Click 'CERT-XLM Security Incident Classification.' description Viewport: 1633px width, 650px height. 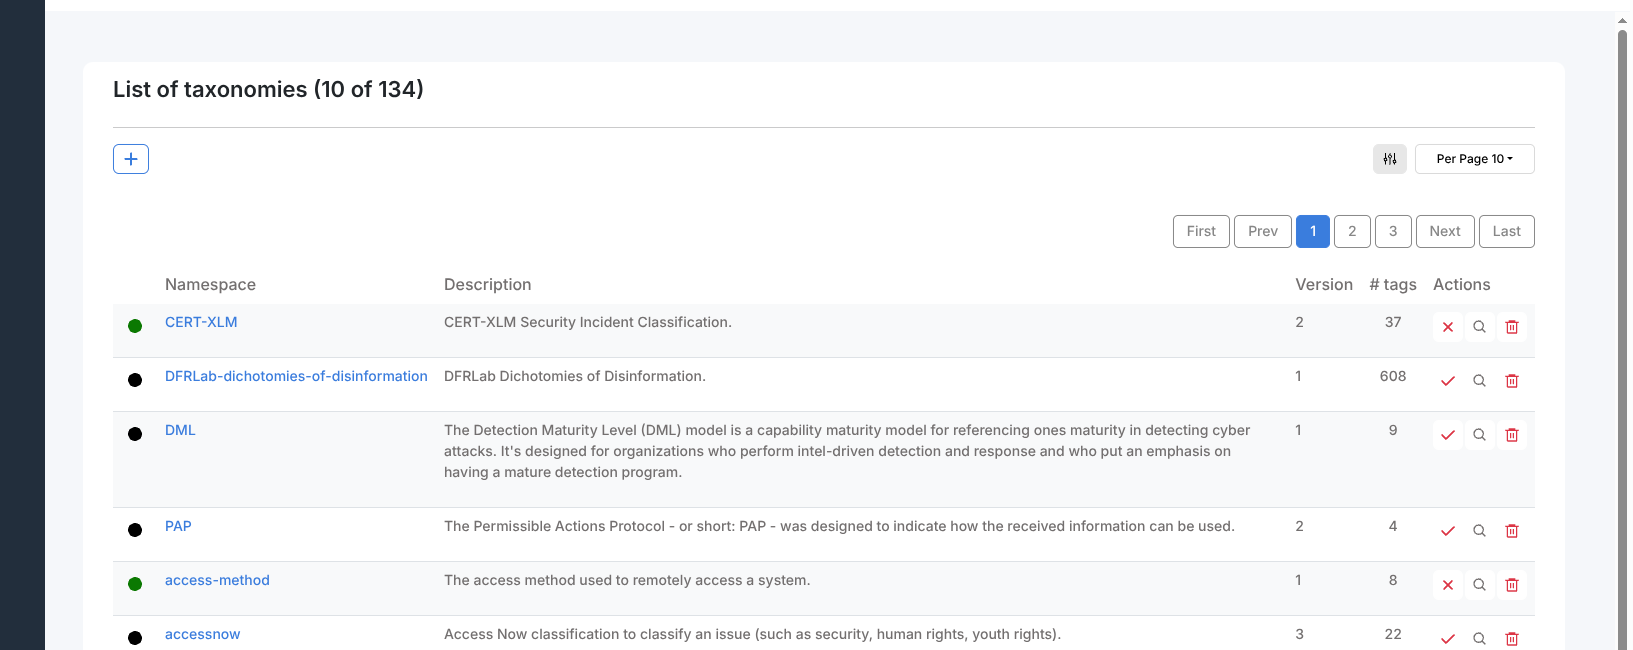[x=588, y=322]
